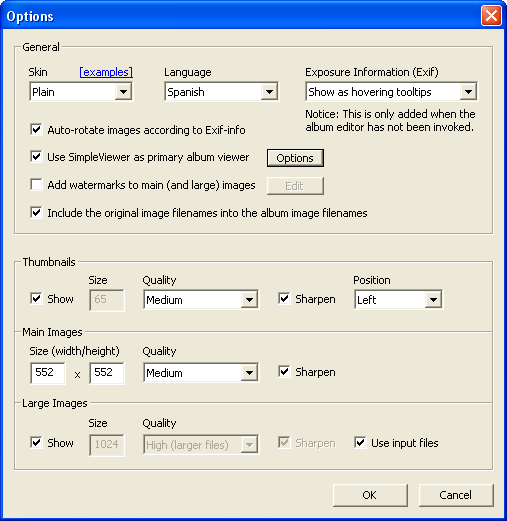Open the Exposure Information Exif dropdown

(391, 92)
